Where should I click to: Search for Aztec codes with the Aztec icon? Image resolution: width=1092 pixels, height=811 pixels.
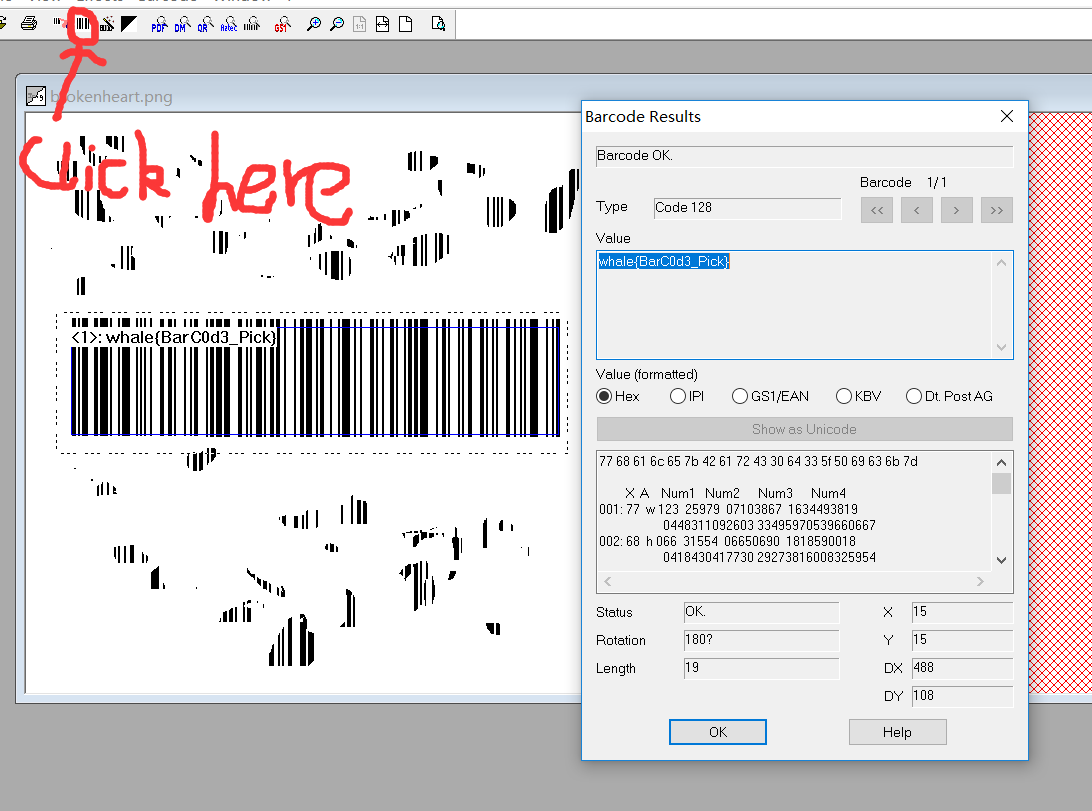click(228, 24)
